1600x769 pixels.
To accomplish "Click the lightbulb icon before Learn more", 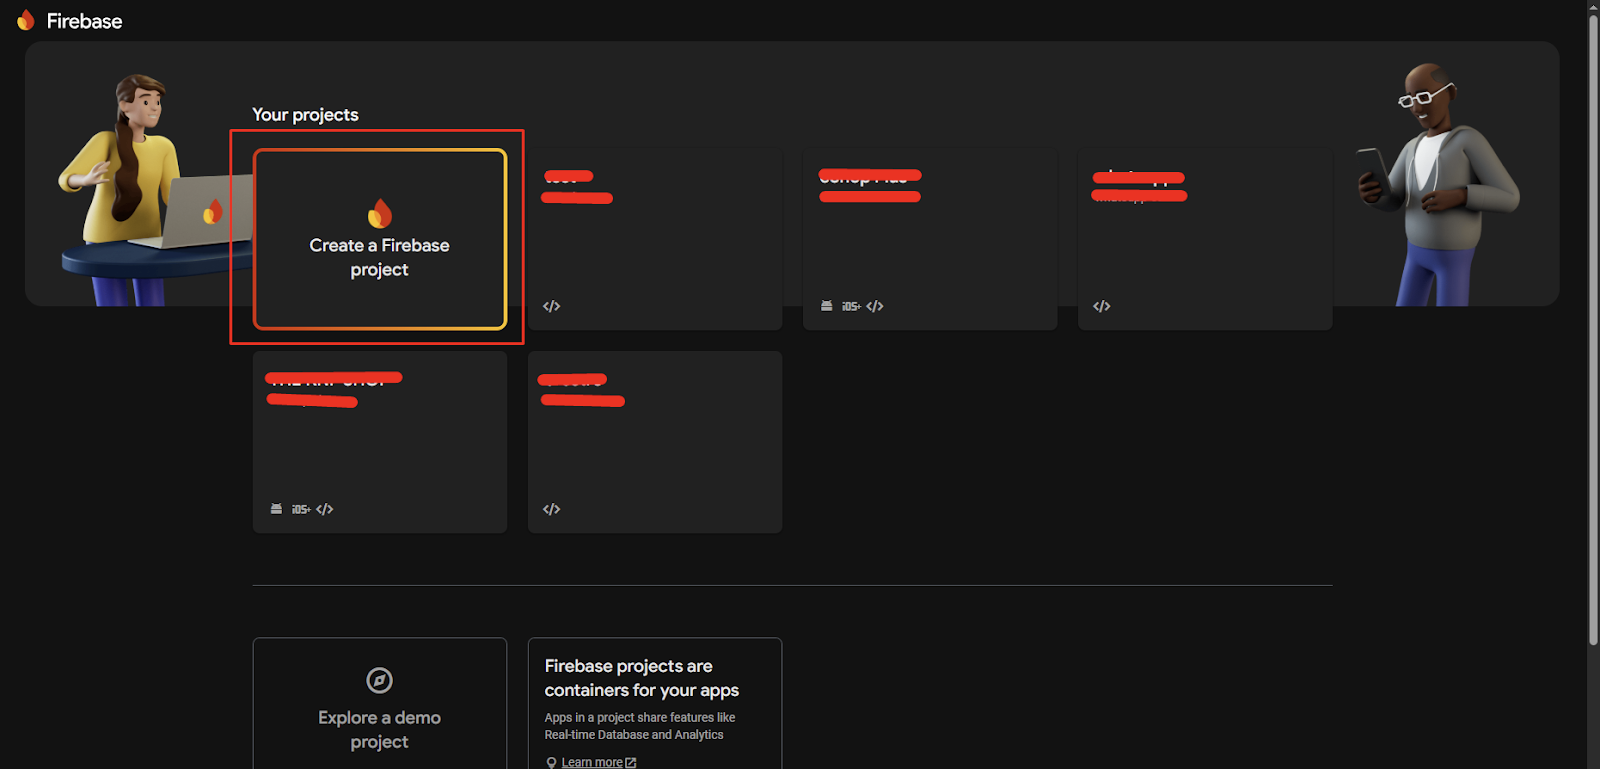I will (x=551, y=763).
